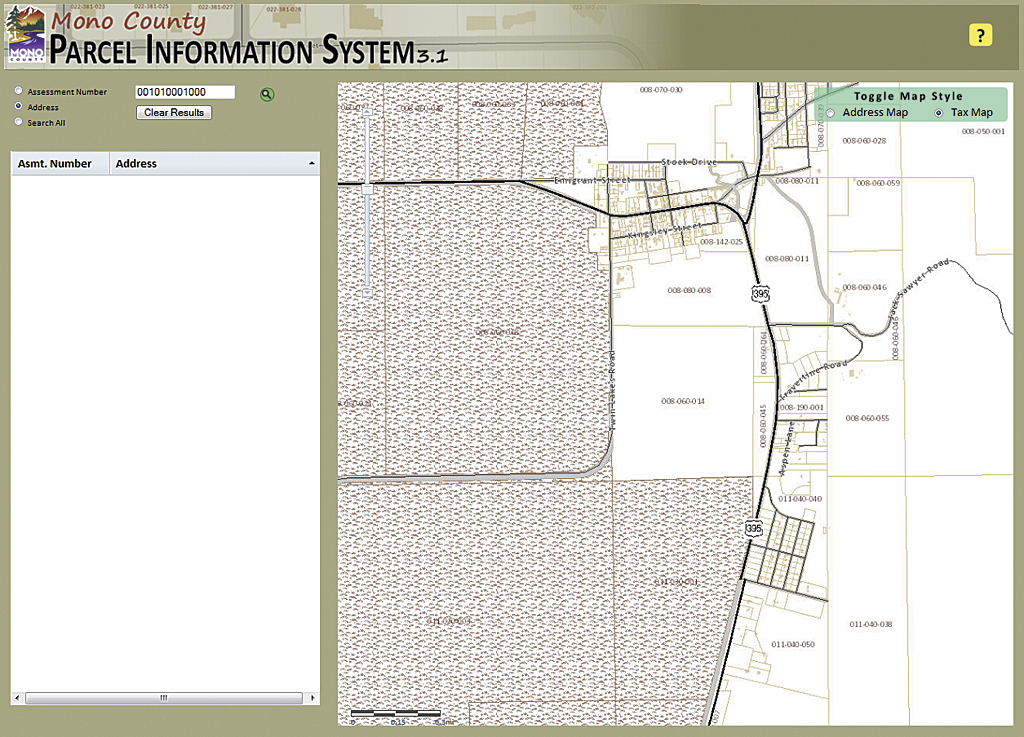
Task: Click Aspen Lane label on map
Action: [787, 448]
